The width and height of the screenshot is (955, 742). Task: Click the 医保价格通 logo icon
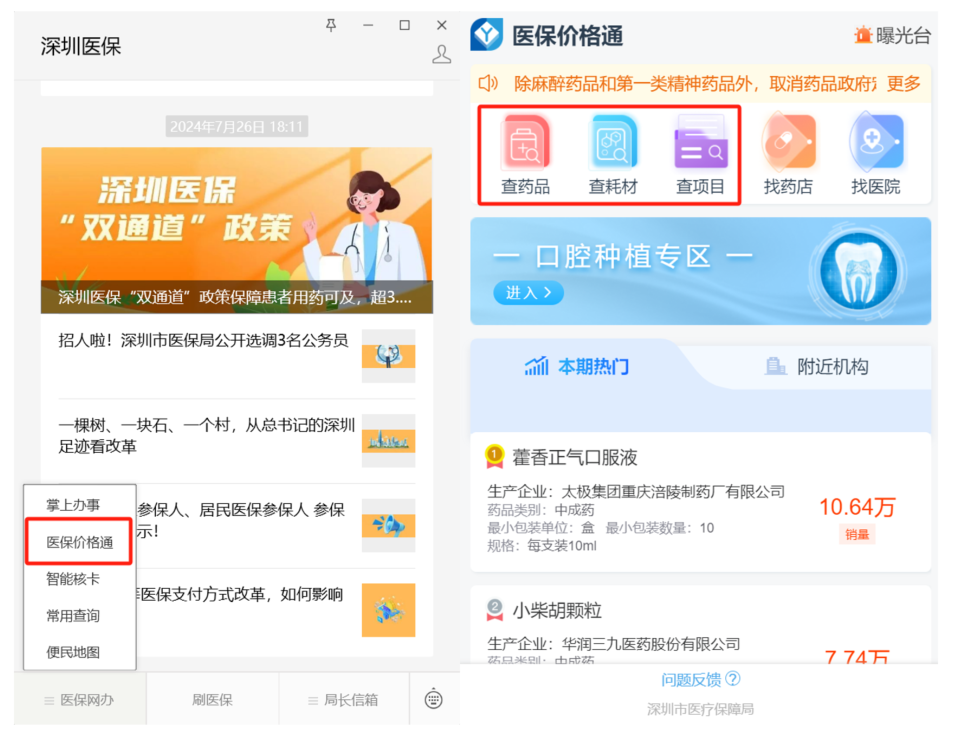(487, 35)
